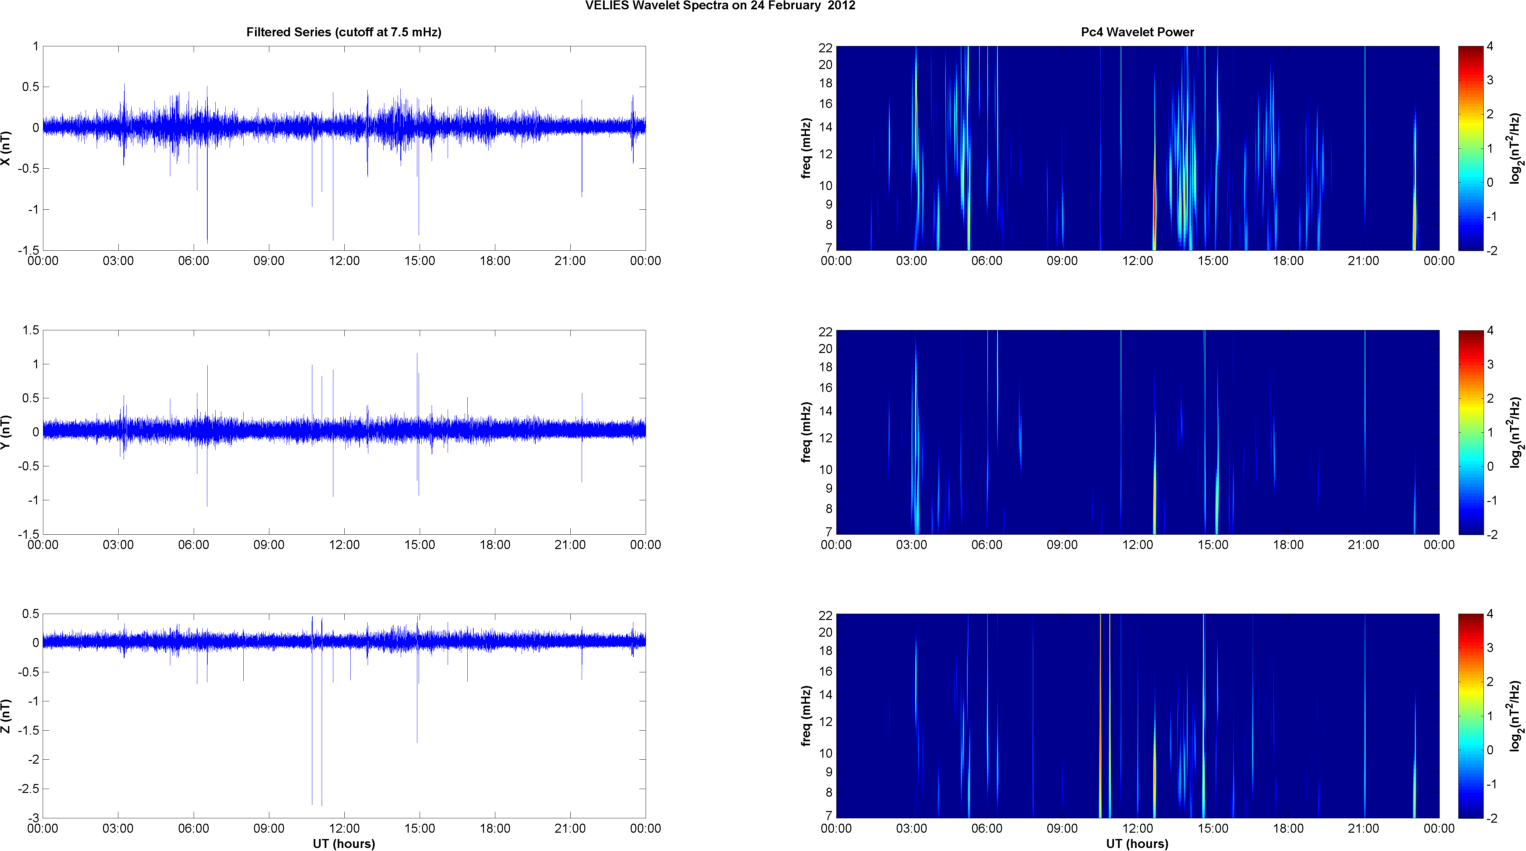Select "freq (mHz)" label of bottom wavelet panel

click(806, 716)
